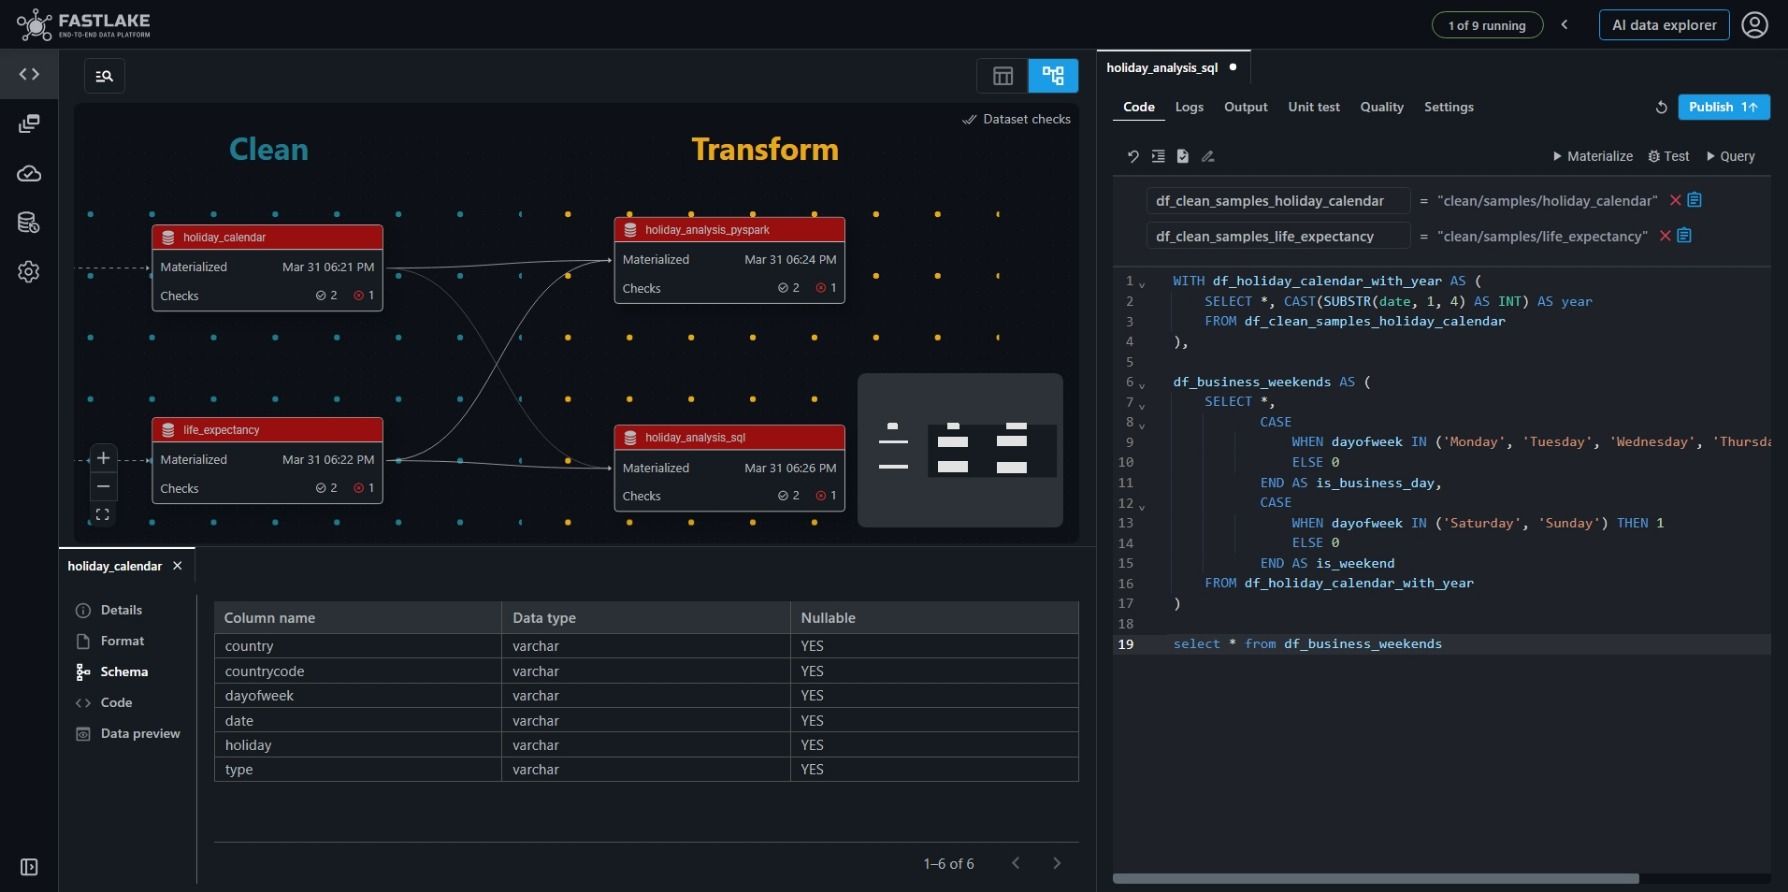1788x892 pixels.
Task: Copy the holiday_calendar input path
Action: click(1694, 200)
